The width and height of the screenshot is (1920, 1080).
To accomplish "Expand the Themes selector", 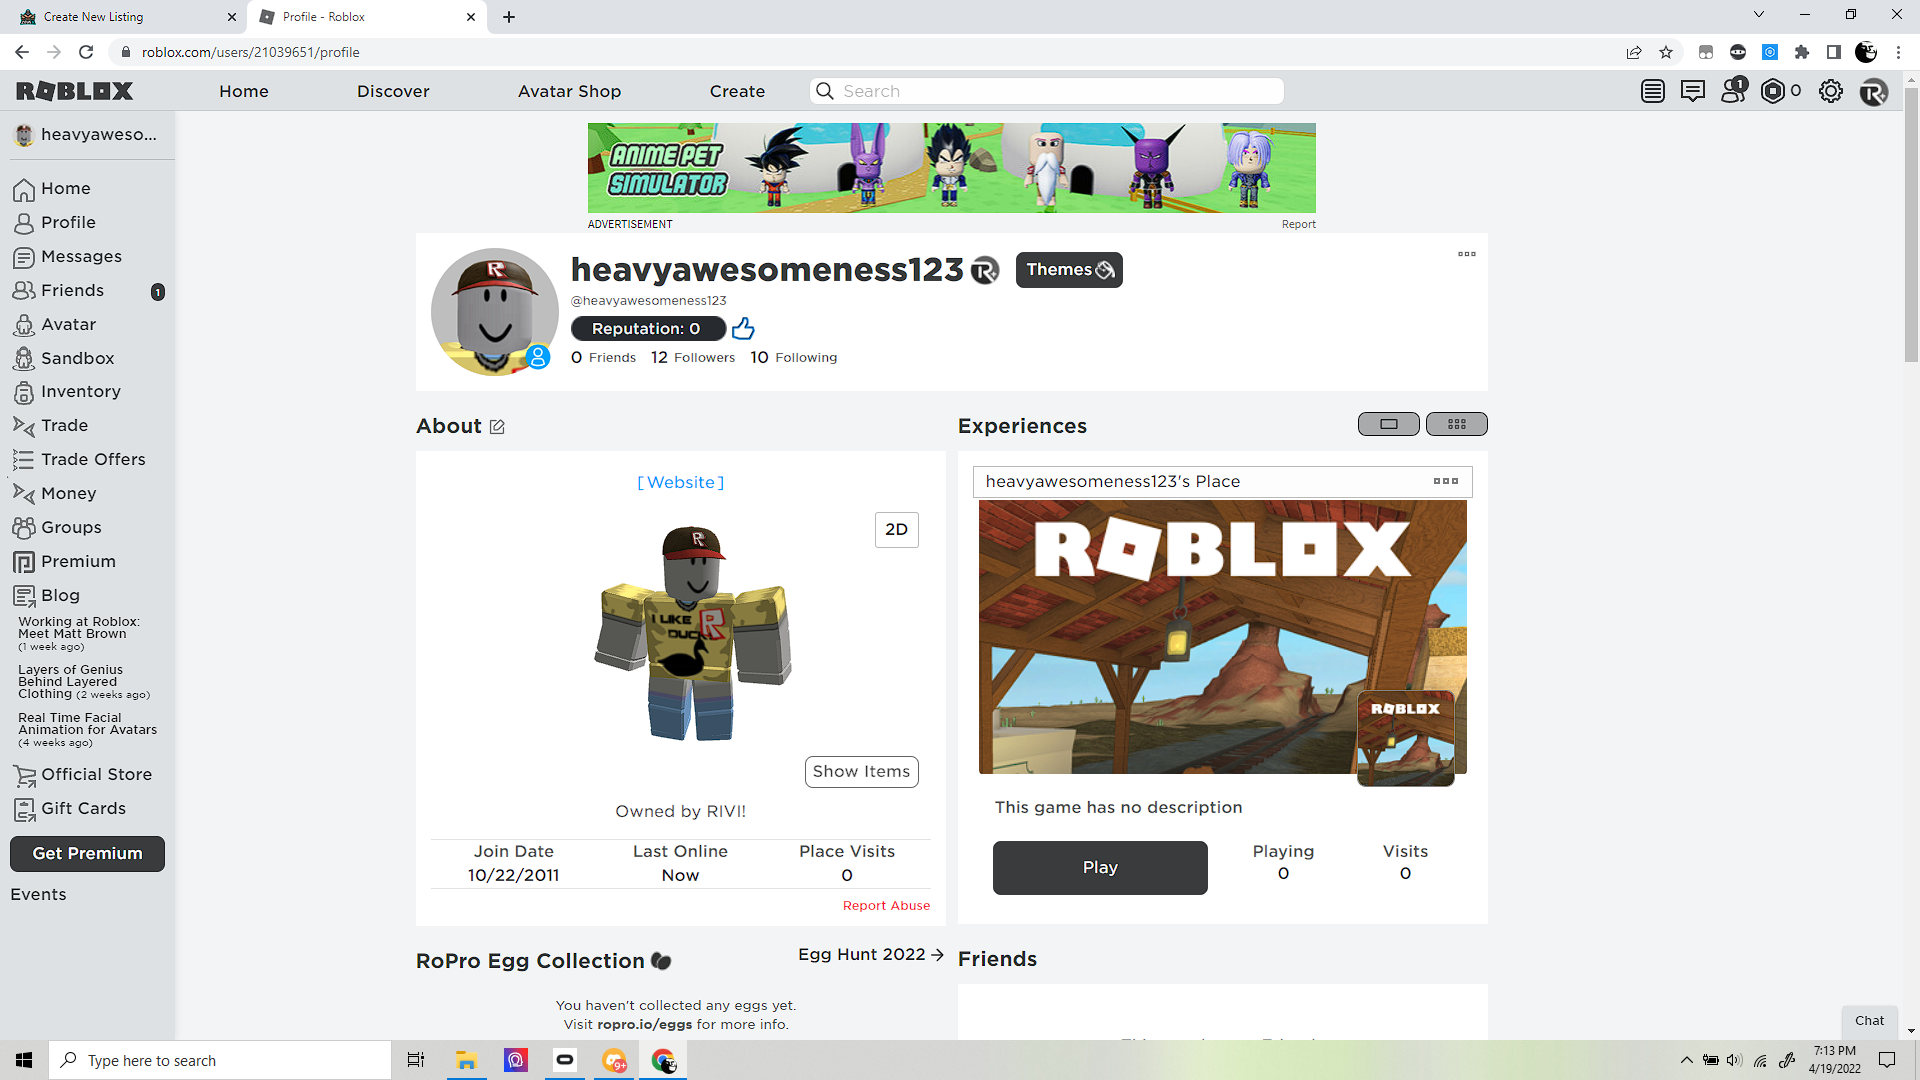I will pyautogui.click(x=1069, y=270).
